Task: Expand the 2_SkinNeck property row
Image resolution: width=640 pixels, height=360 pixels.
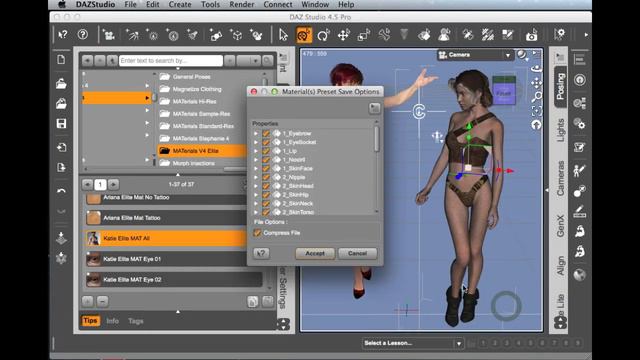Action: coord(256,203)
